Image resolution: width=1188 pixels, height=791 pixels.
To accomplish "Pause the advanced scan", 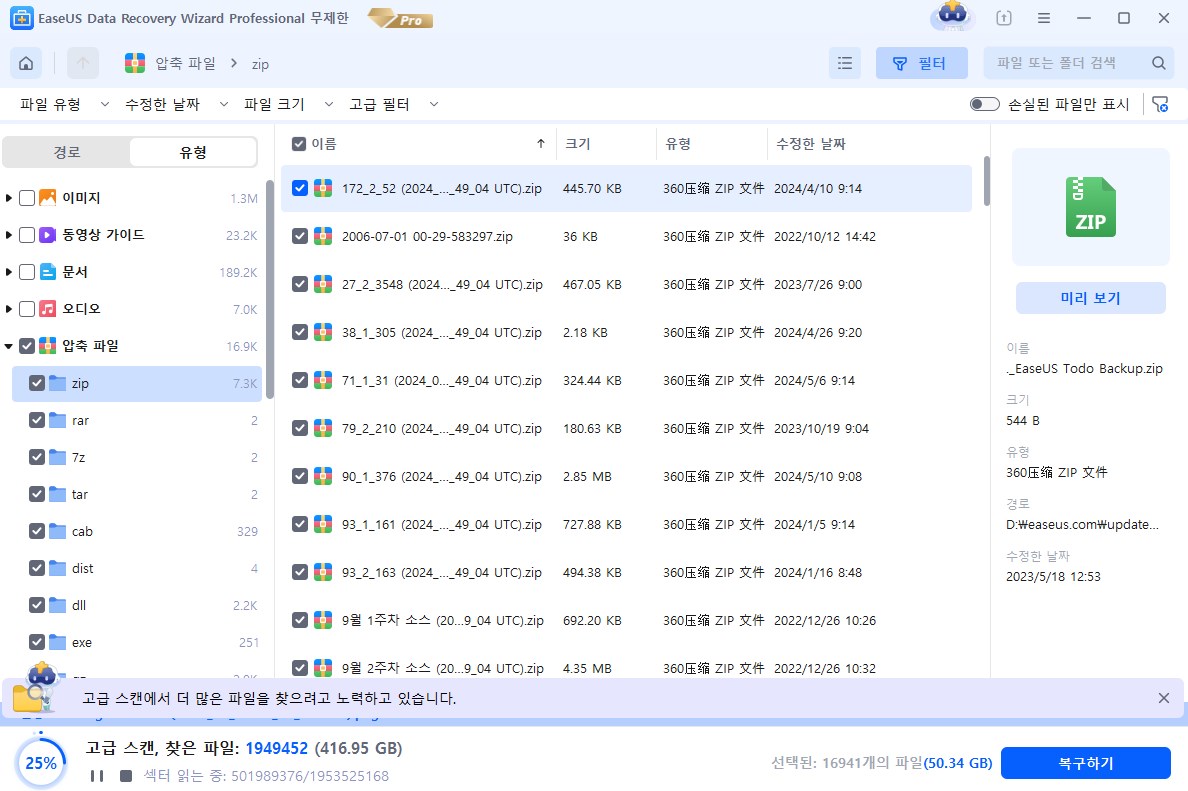I will 96,776.
